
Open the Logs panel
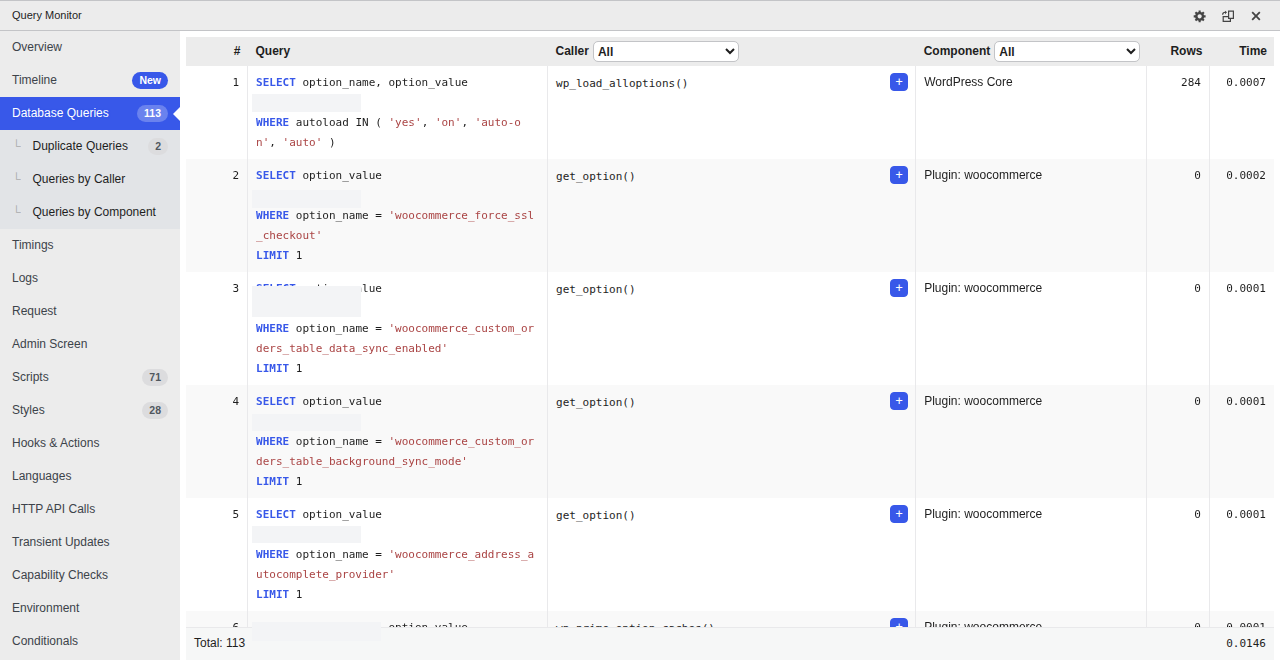tap(90, 278)
